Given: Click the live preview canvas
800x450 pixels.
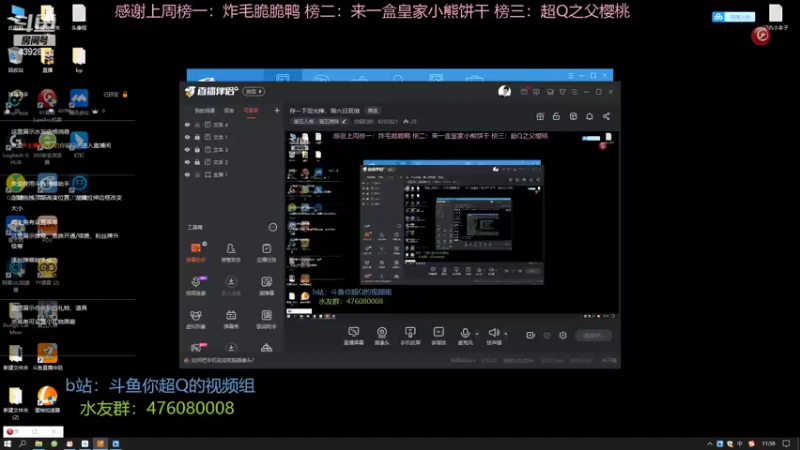Looking at the screenshot, I should pyautogui.click(x=452, y=225).
